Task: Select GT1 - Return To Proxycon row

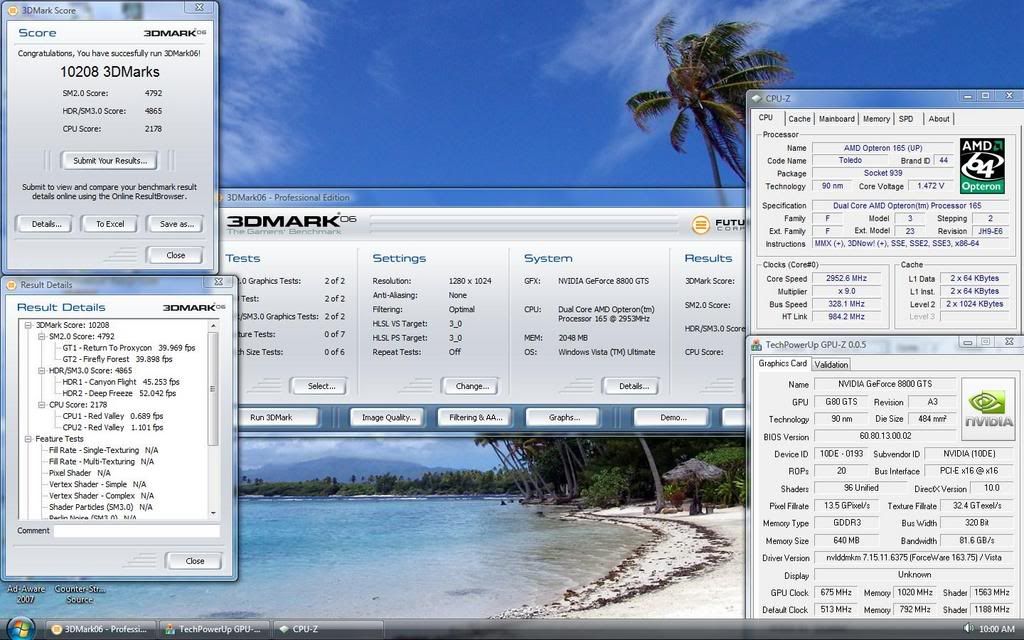Action: (x=129, y=348)
